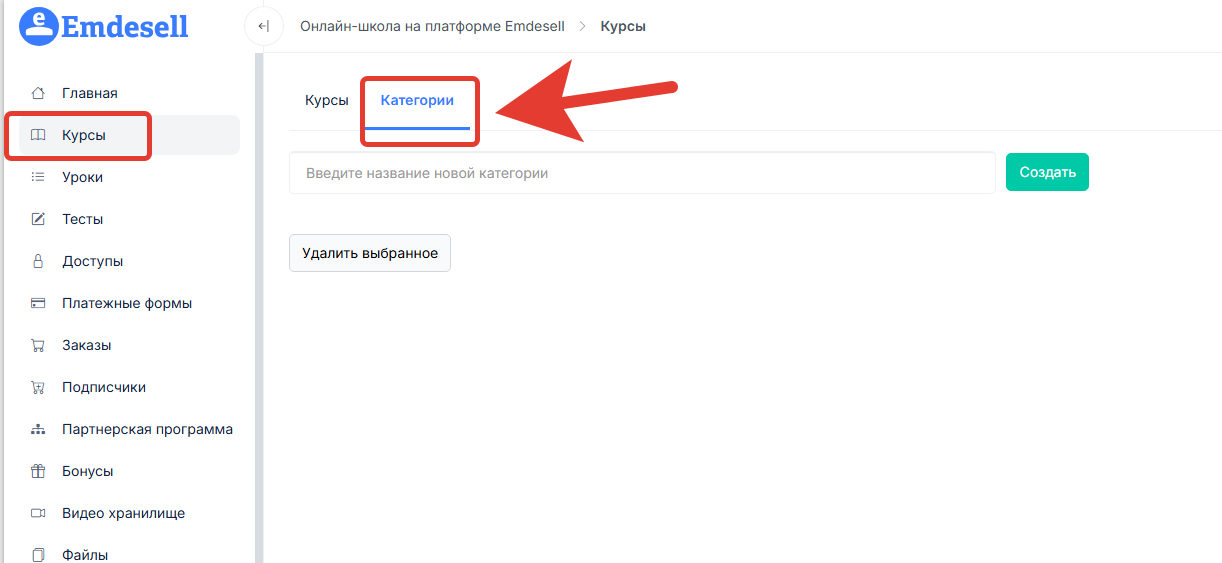Click the book icon beside Курсы
Viewport: 1222px width, 563px height.
(x=38, y=135)
